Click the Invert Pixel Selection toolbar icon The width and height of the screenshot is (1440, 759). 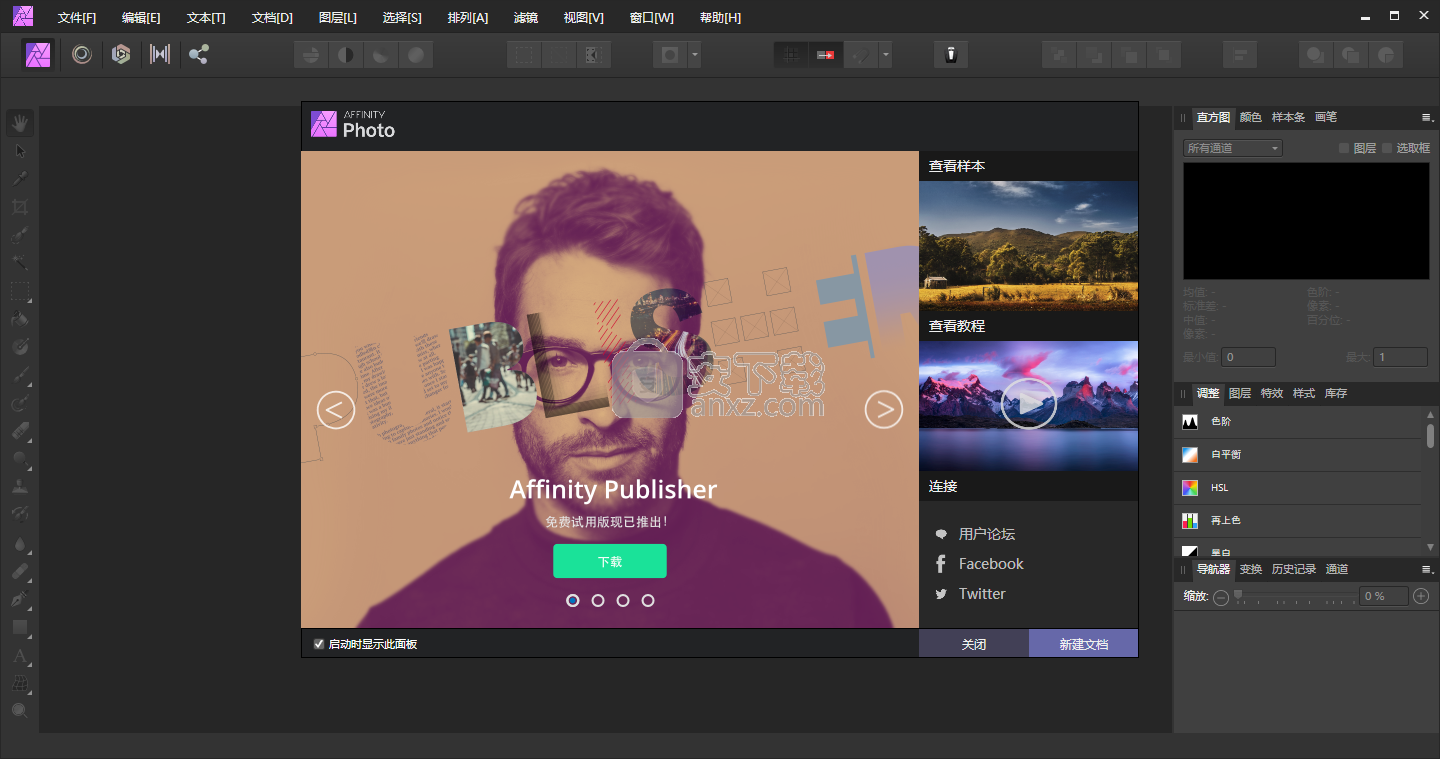(593, 55)
